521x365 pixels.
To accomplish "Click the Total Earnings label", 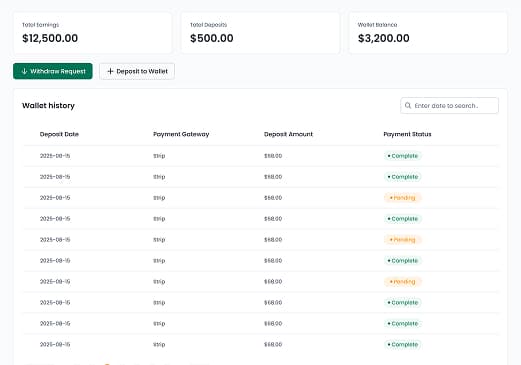I will pos(40,25).
